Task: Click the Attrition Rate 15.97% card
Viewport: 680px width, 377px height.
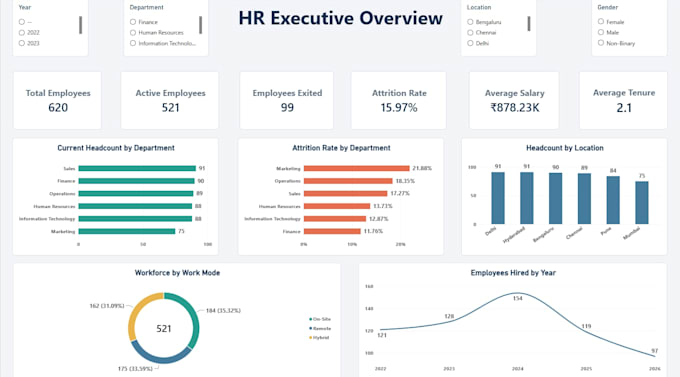Action: (399, 100)
